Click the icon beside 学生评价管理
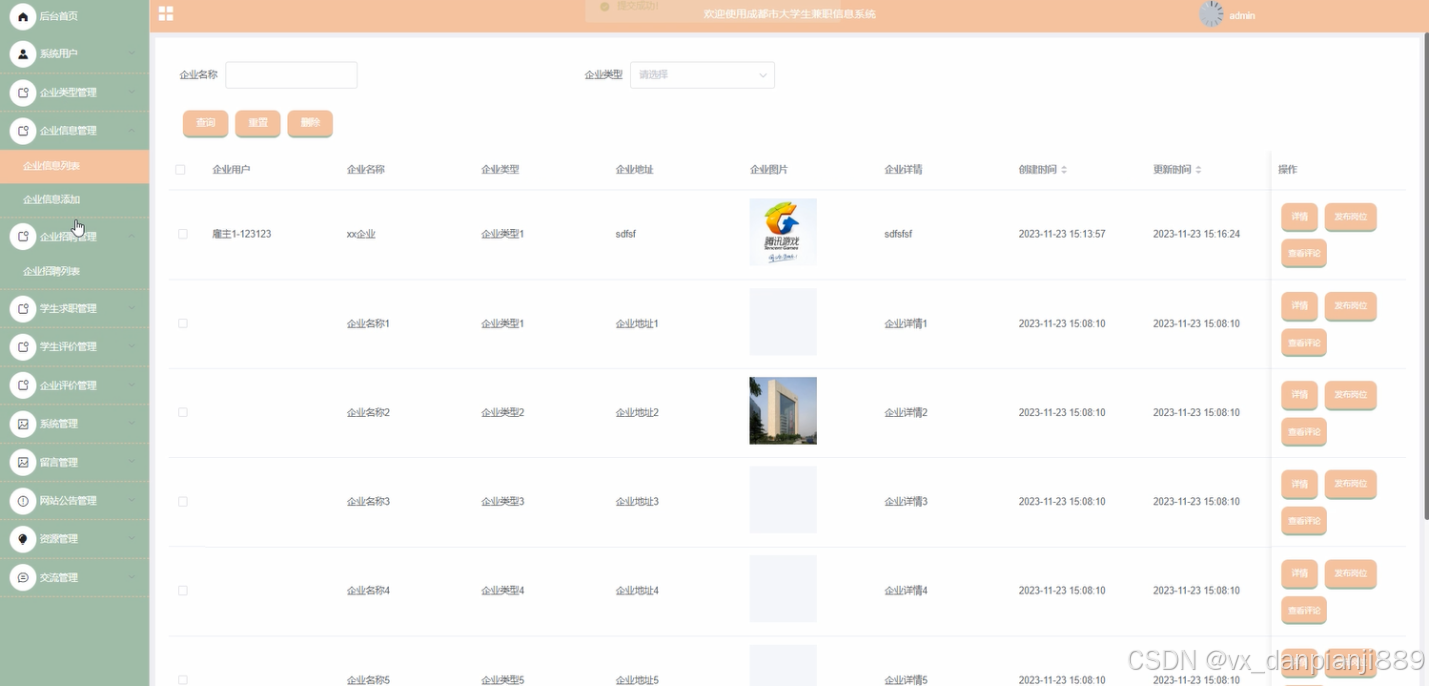The image size is (1429, 686). pyautogui.click(x=23, y=347)
